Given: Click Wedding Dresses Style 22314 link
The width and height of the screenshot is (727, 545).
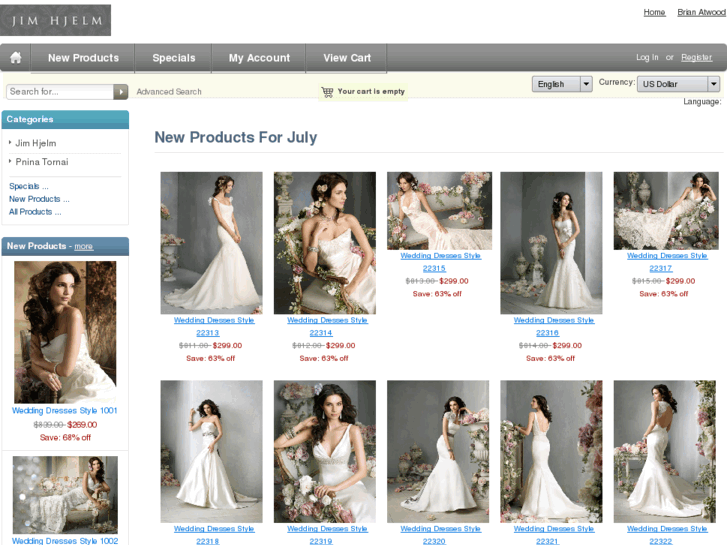Looking at the screenshot, I should click(327, 327).
